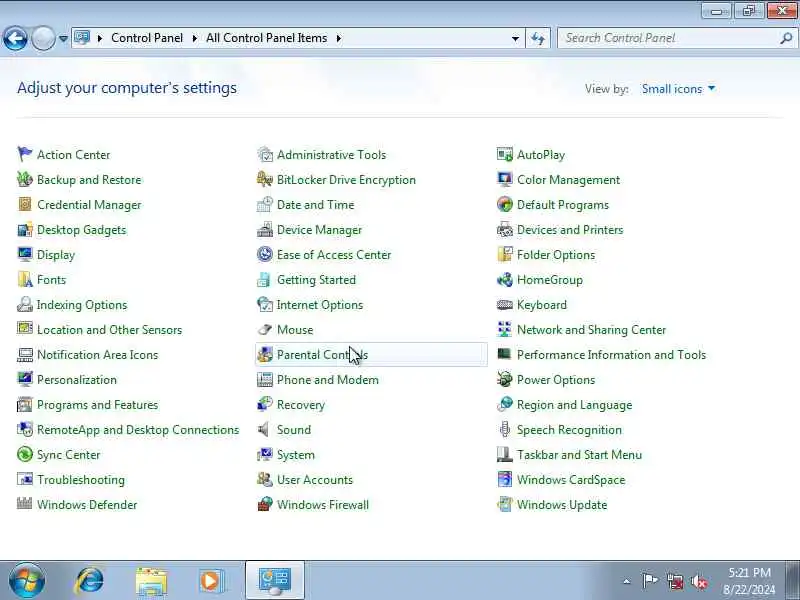The width and height of the screenshot is (800, 600).
Task: Show hidden tray icons arrow
Action: [x=627, y=581]
